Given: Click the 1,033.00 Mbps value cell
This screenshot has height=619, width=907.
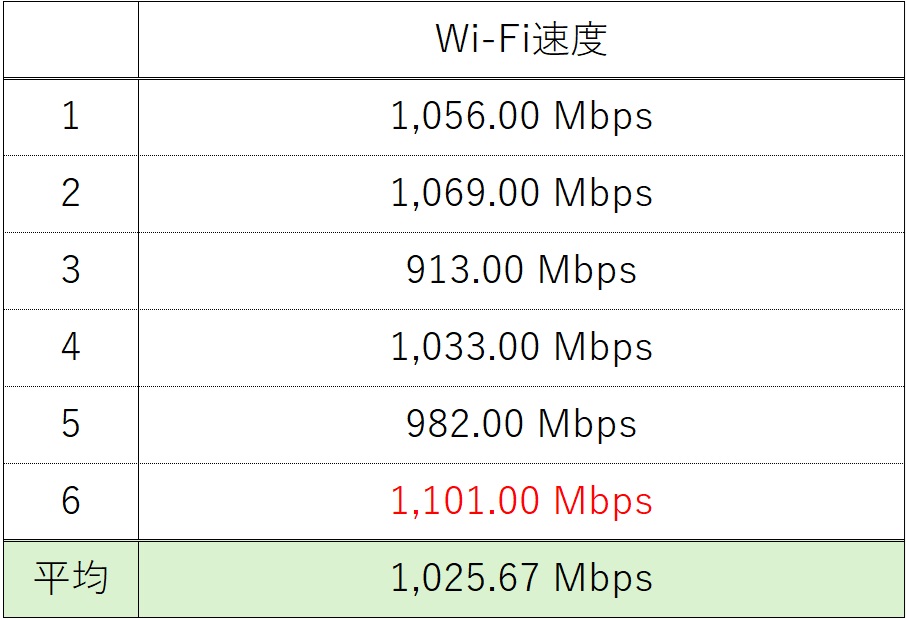Looking at the screenshot, I should click(x=521, y=348).
